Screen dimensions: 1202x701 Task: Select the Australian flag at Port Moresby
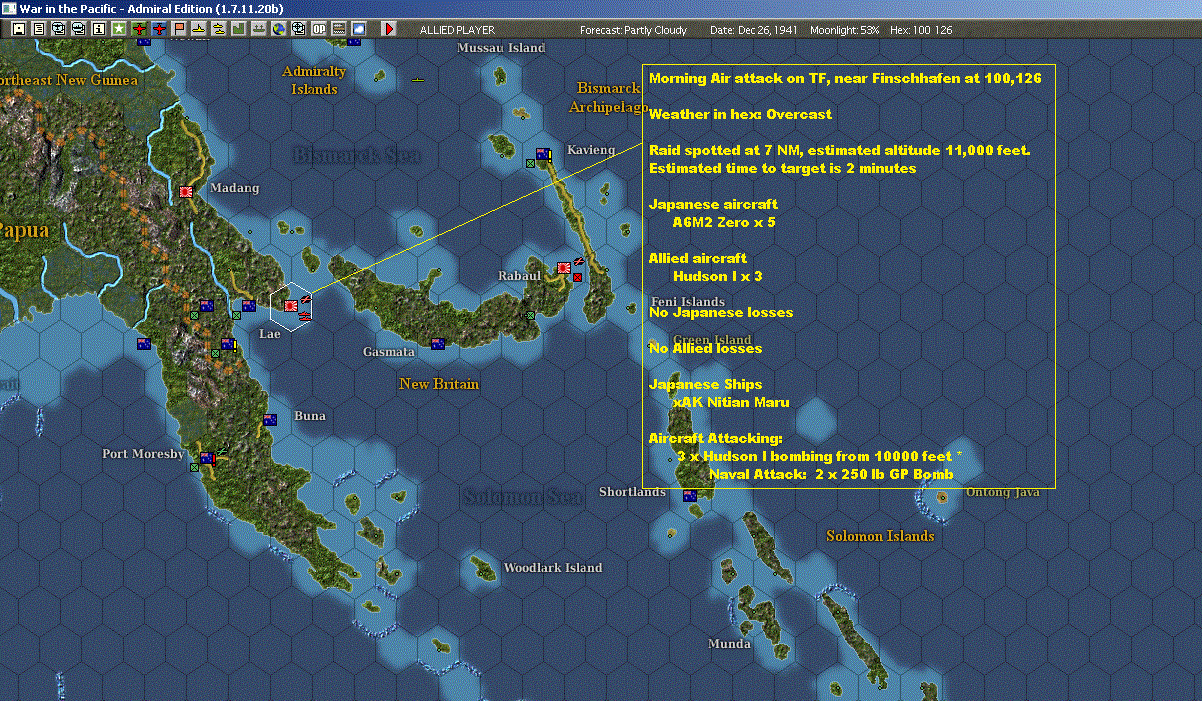(x=206, y=458)
